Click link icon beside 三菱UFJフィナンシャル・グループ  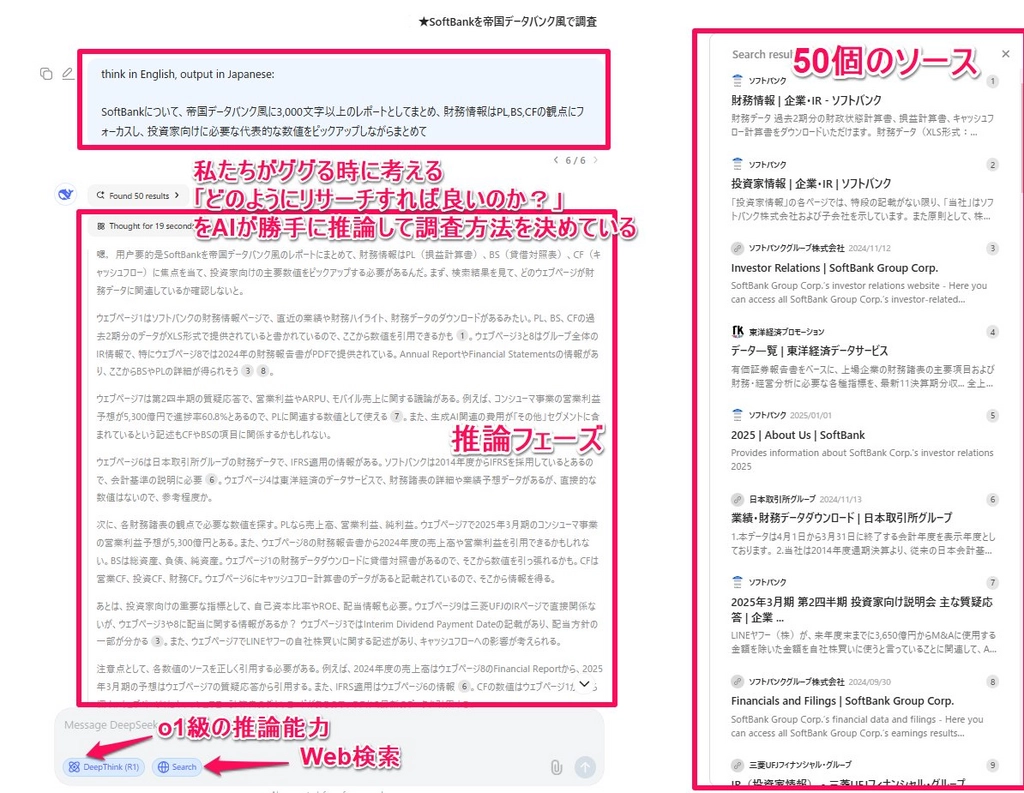[x=737, y=764]
